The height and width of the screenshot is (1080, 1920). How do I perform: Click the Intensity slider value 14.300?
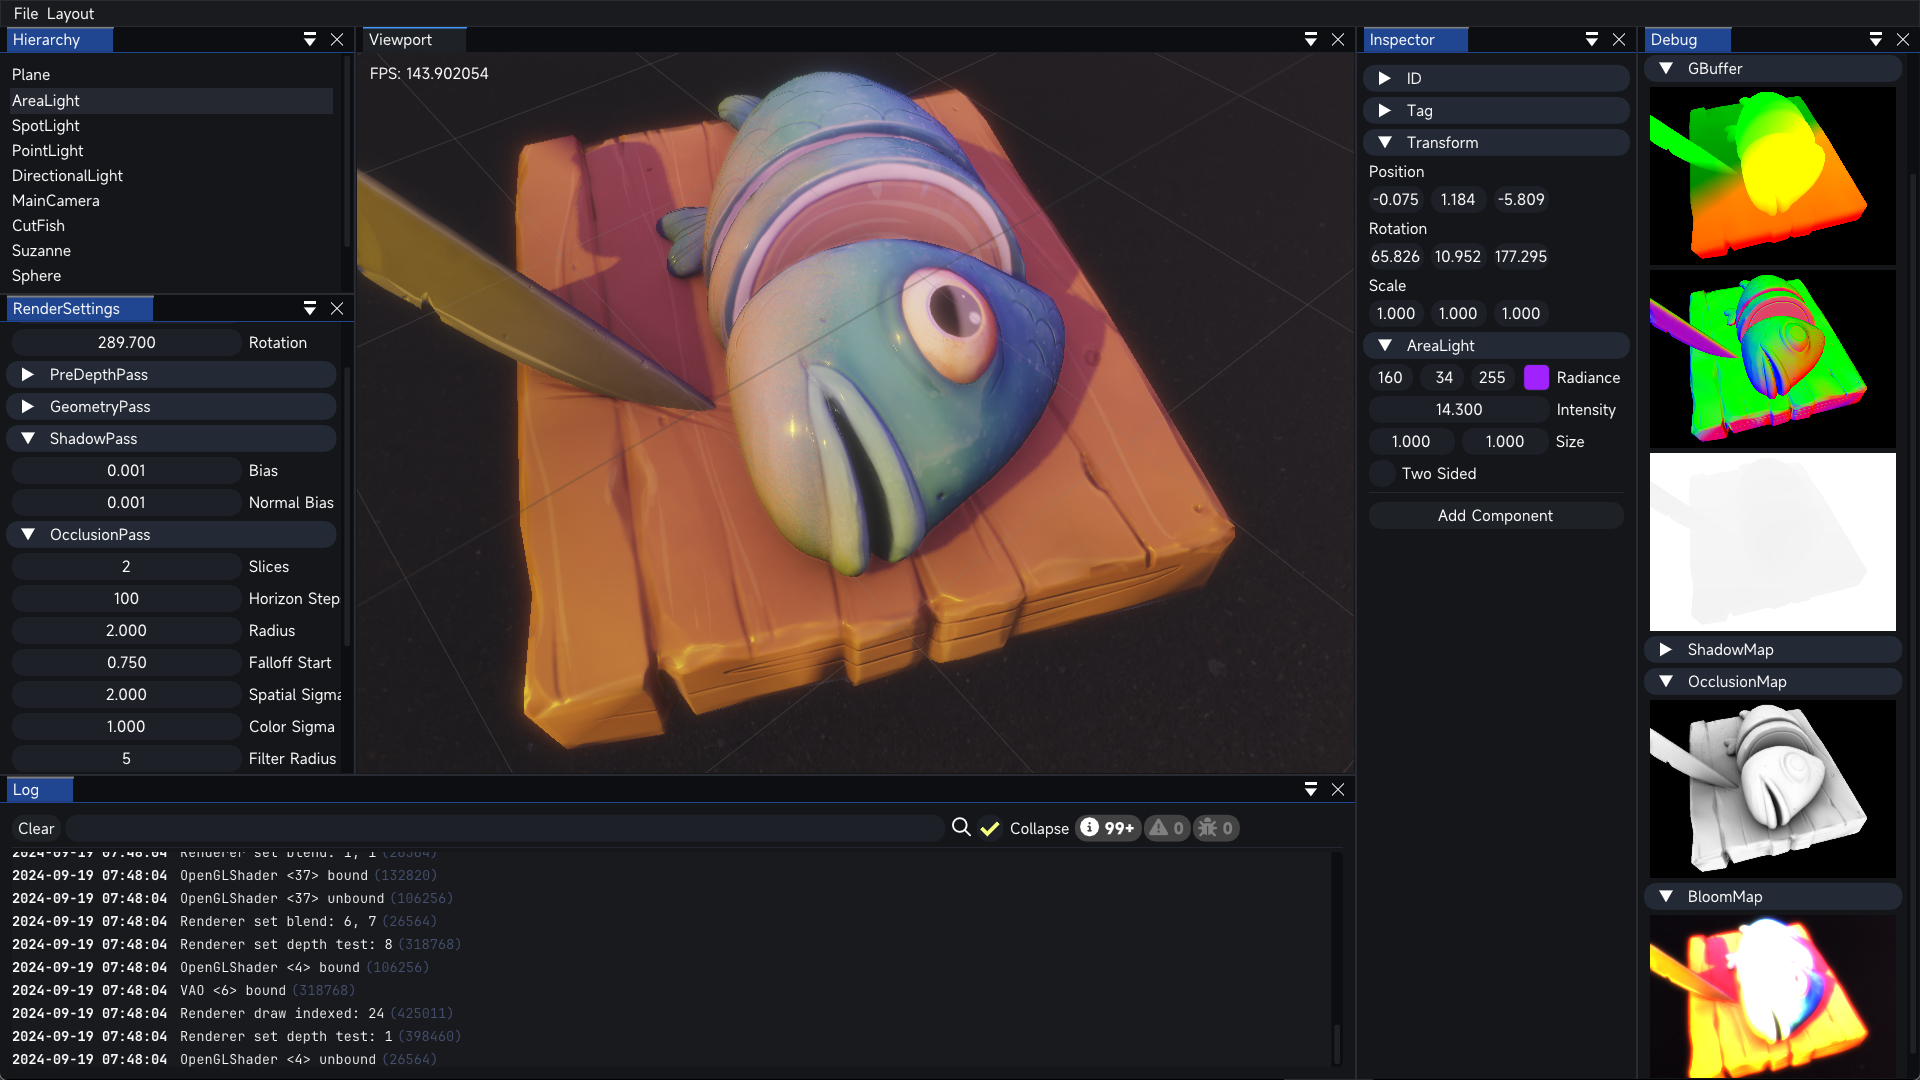1459,410
